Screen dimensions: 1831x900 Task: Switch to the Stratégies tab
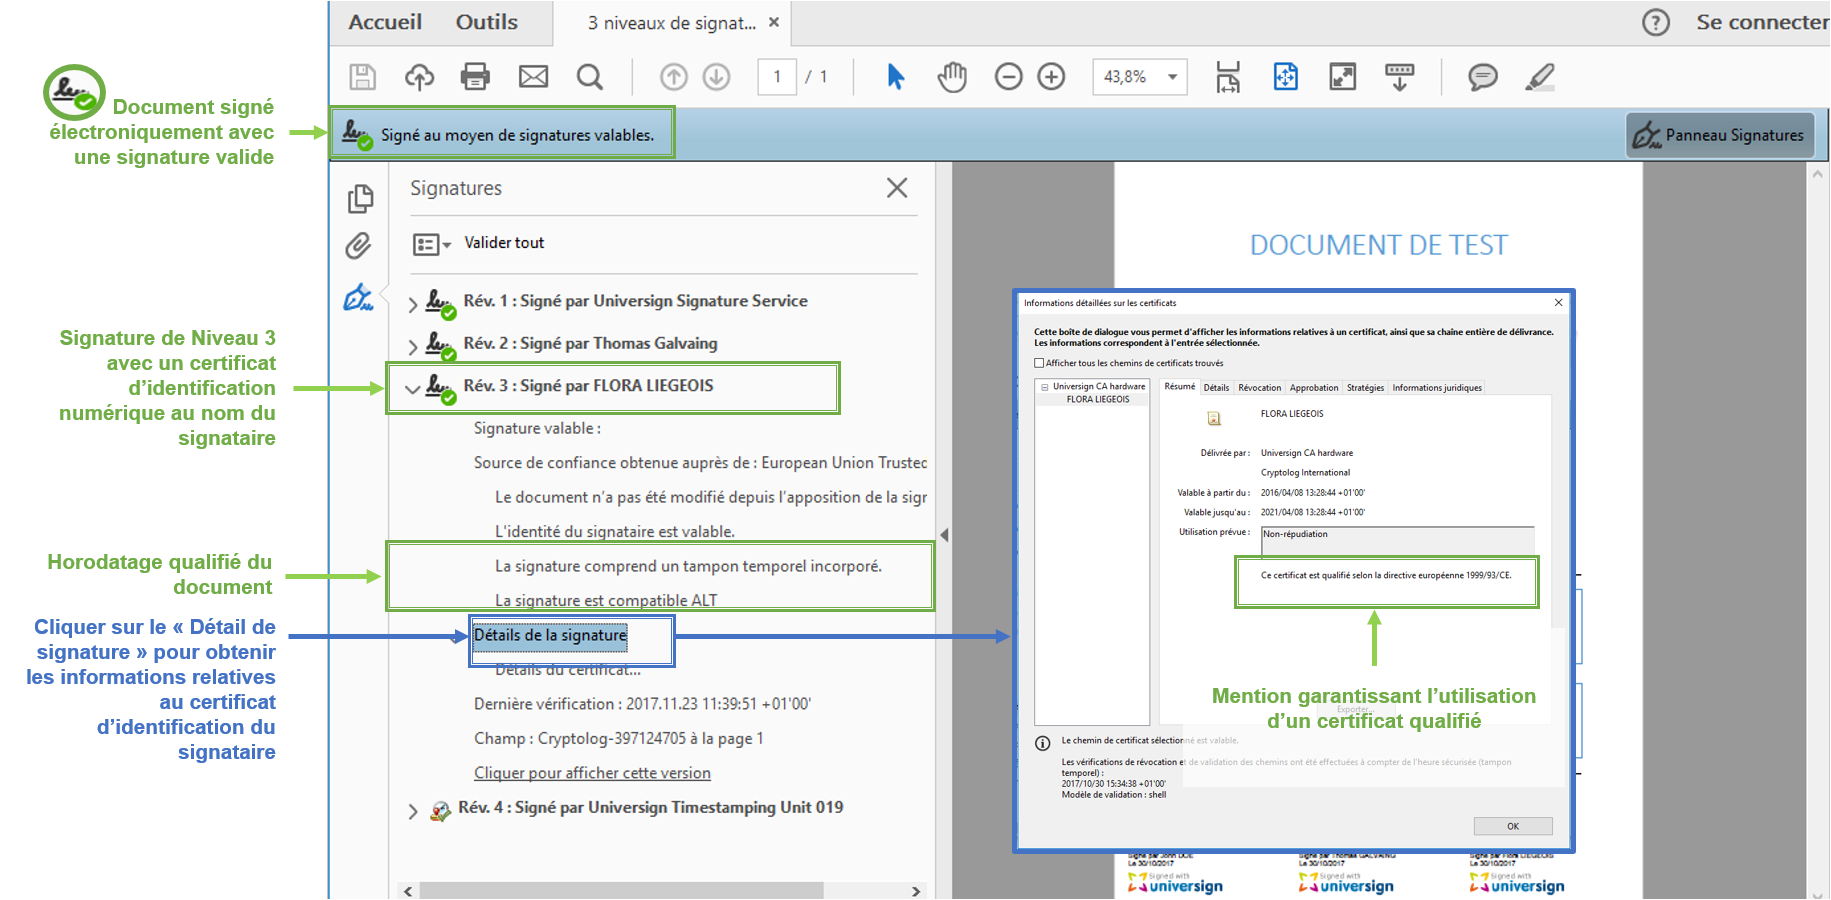coord(1365,388)
